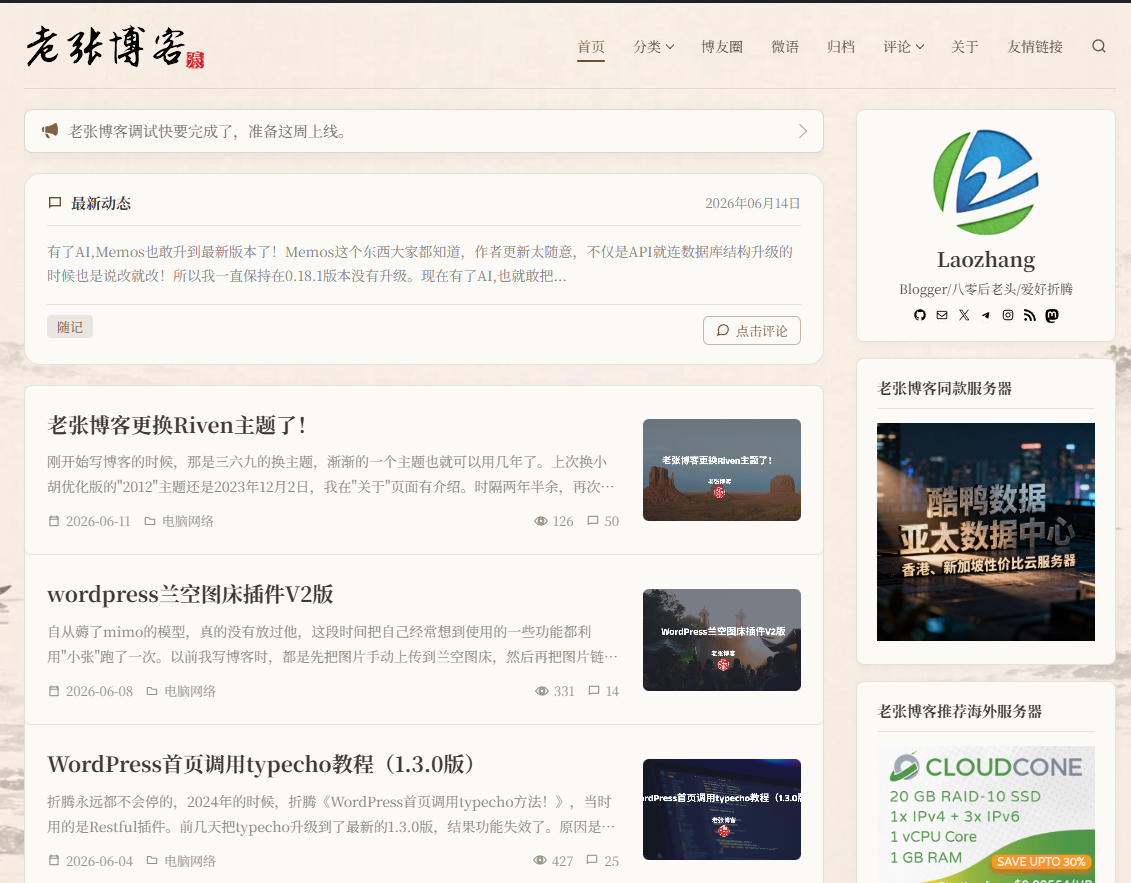This screenshot has width=1131, height=883.
Task: Open the RSS feed icon
Action: [1030, 315]
